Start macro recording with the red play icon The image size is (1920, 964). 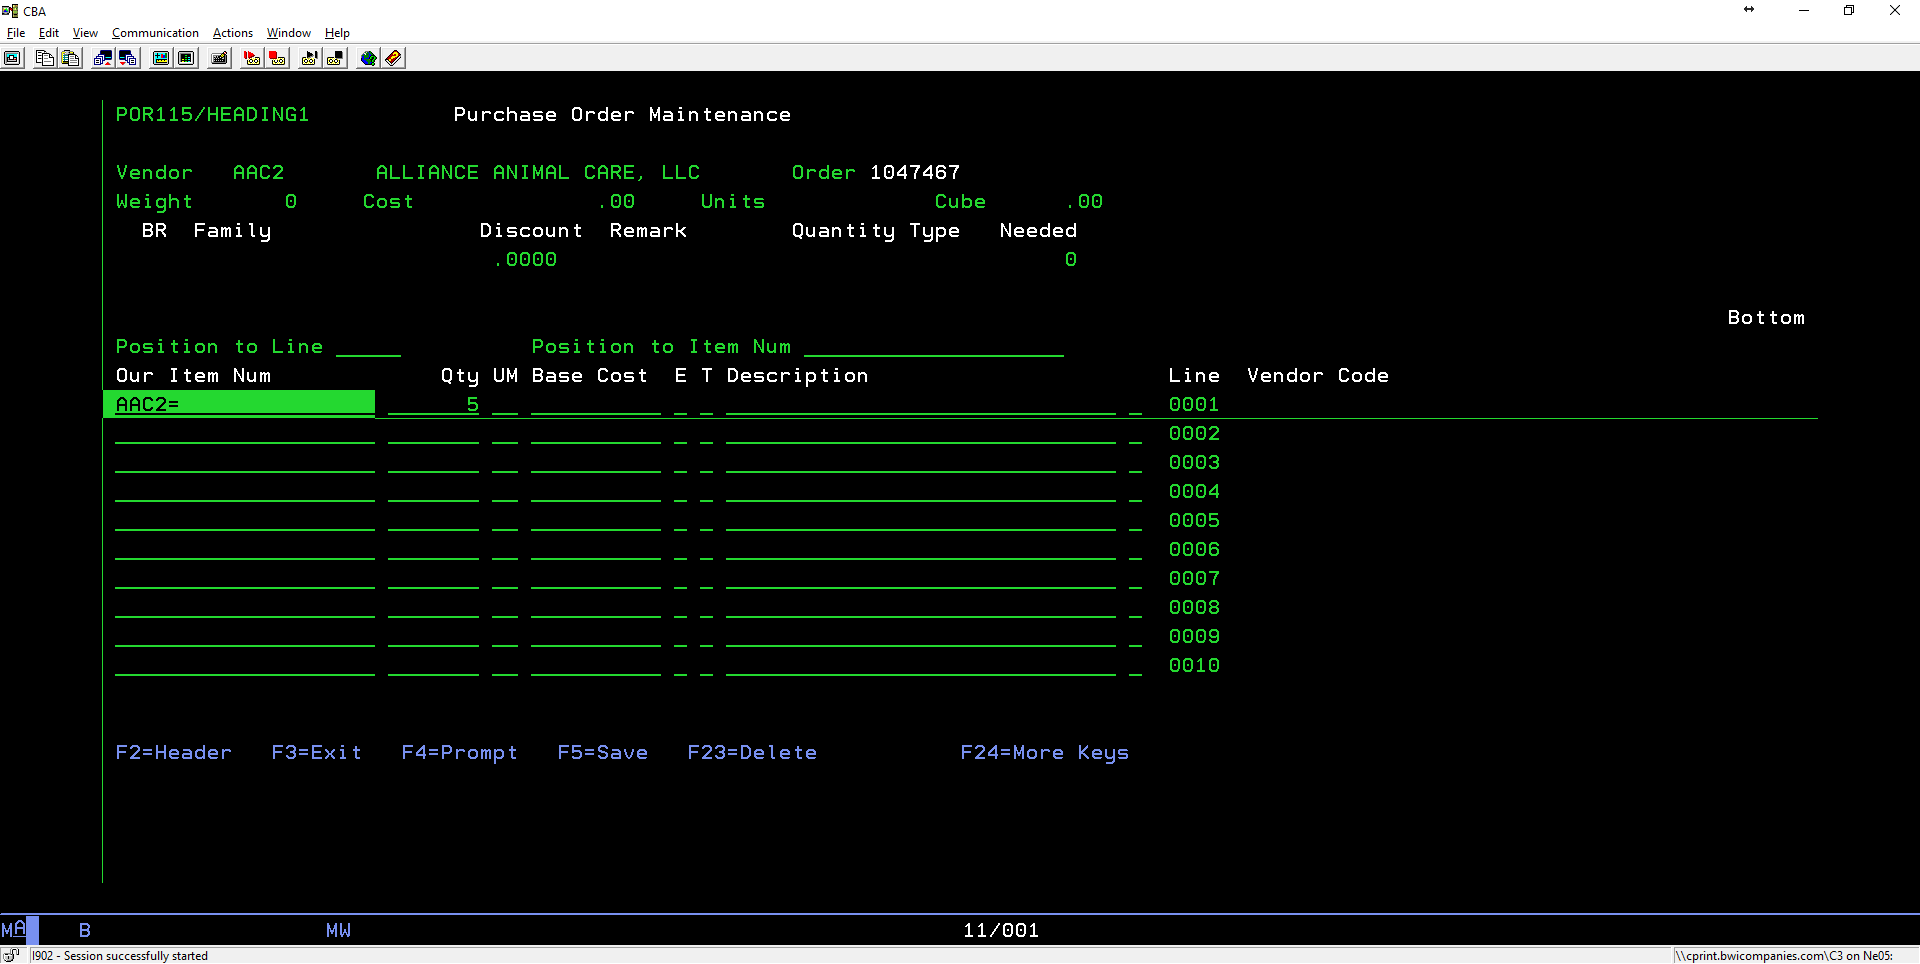click(x=251, y=58)
